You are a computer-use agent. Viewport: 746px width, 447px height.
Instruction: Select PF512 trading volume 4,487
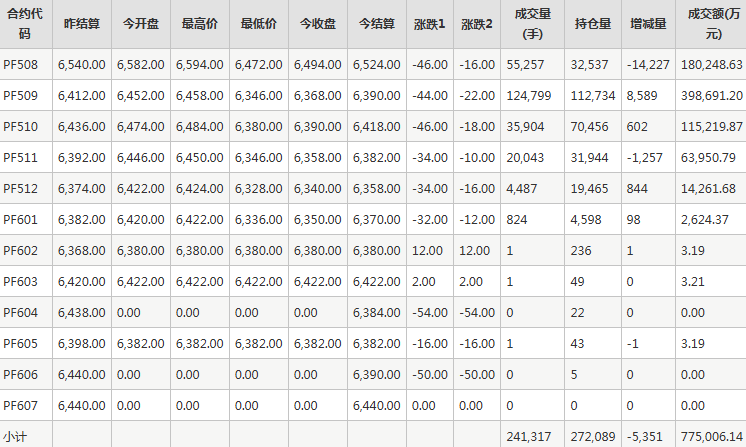(x=522, y=189)
